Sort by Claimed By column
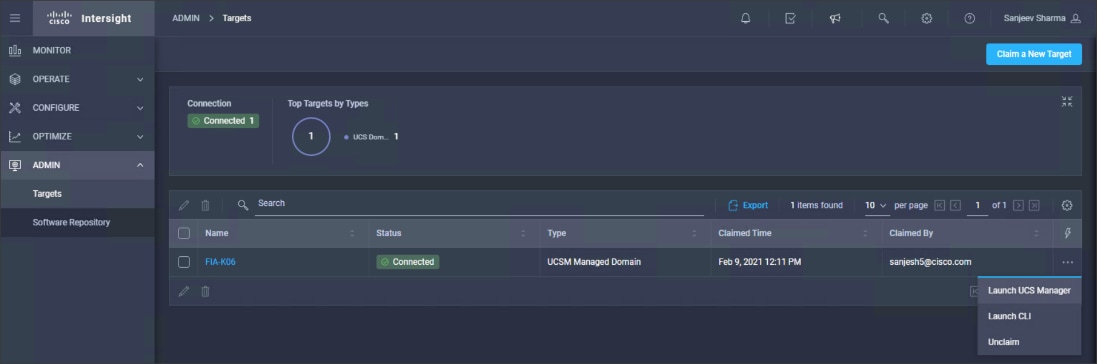The width and height of the screenshot is (1097, 364). pyautogui.click(x=1036, y=233)
